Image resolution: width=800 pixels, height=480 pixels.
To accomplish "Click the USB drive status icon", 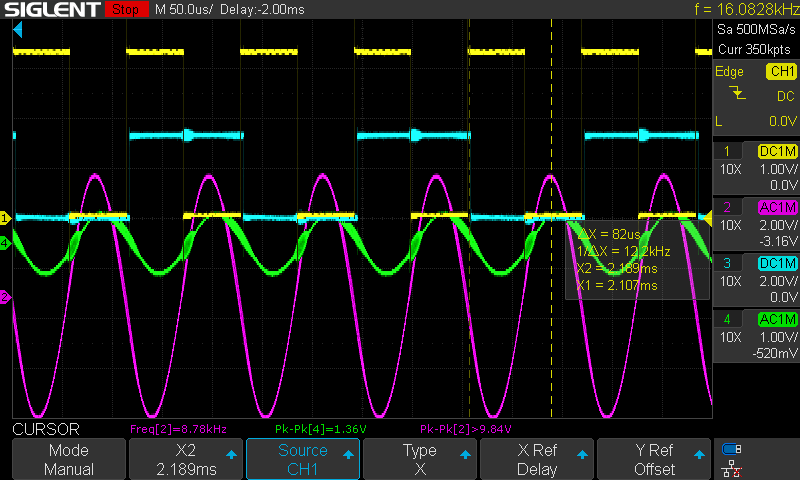I will 732,450.
